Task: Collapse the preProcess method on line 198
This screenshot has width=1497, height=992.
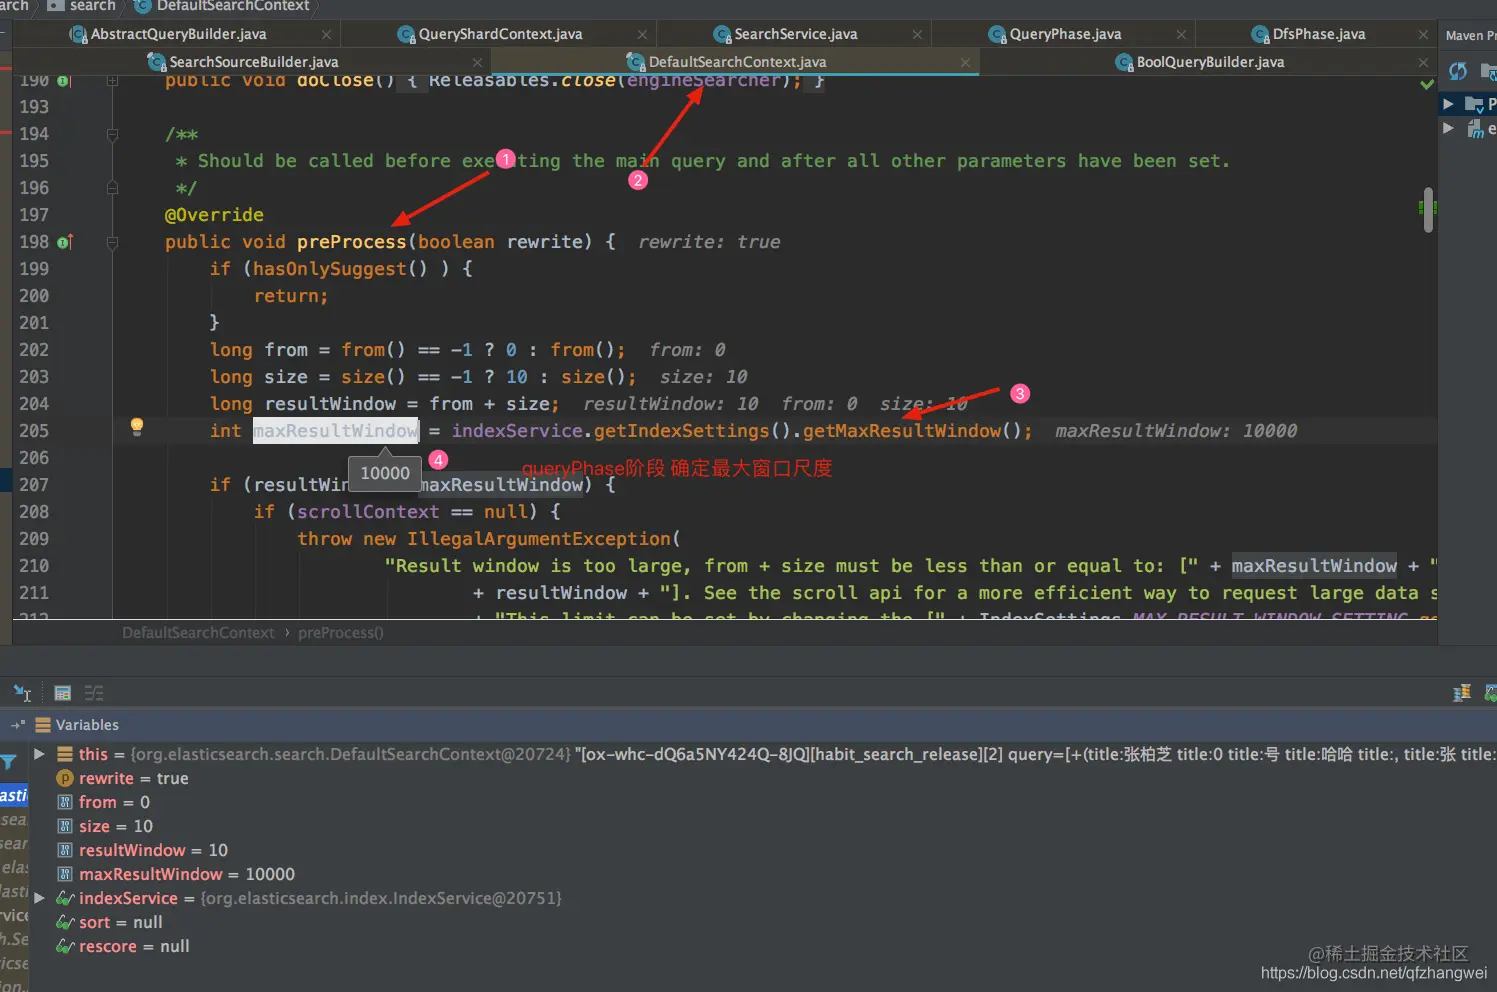Action: [x=112, y=242]
